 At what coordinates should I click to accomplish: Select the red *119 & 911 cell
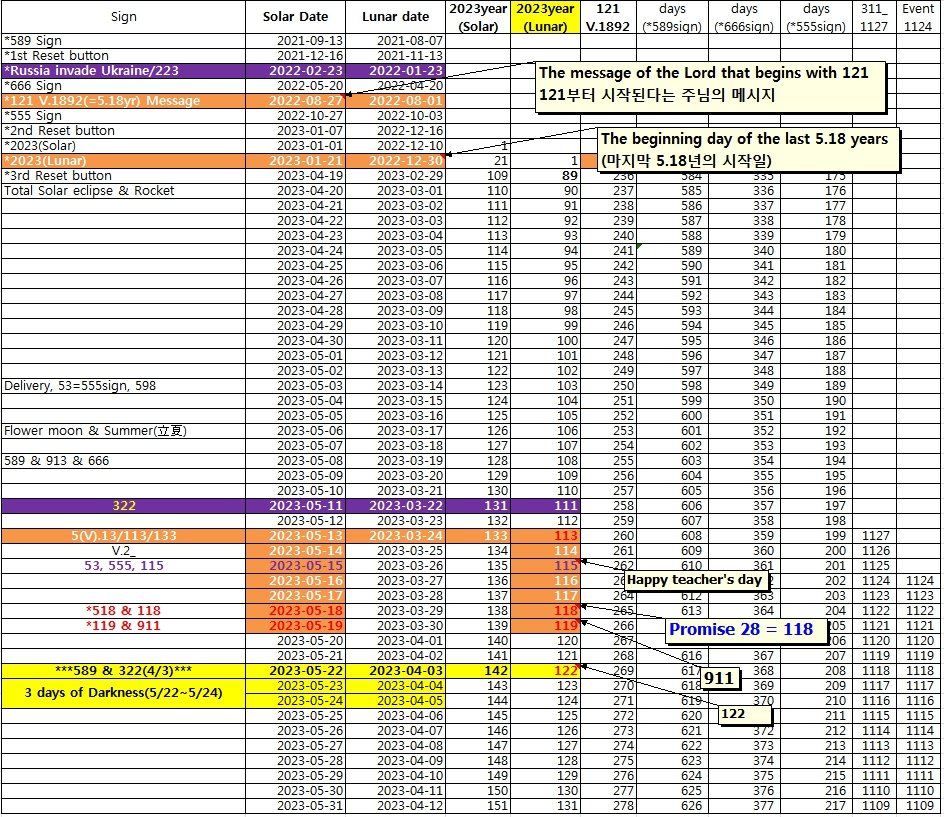point(123,626)
